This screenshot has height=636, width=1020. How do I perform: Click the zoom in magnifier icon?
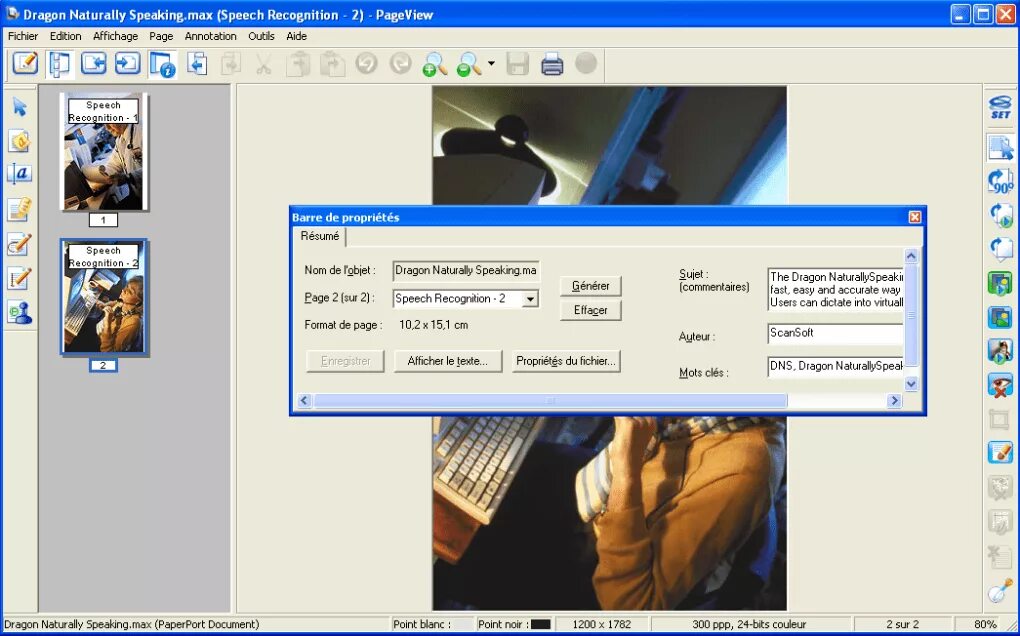434,64
